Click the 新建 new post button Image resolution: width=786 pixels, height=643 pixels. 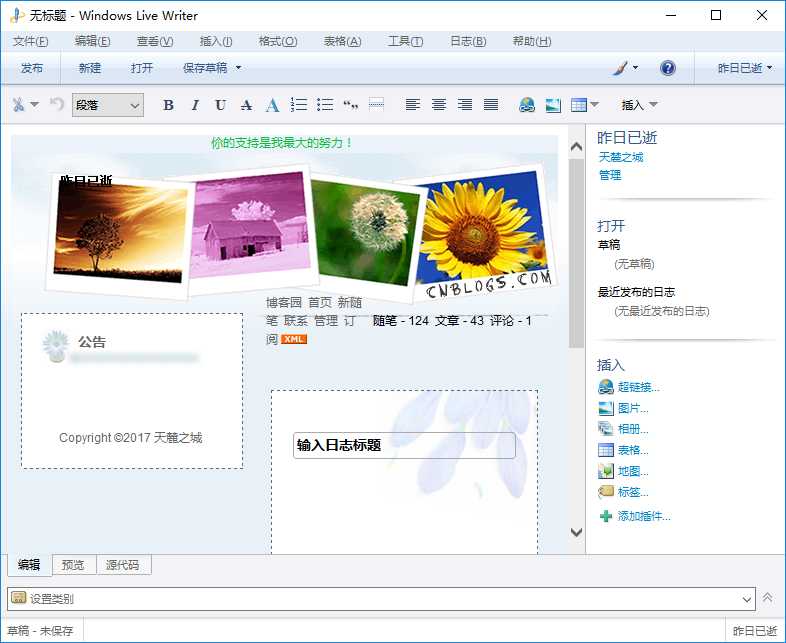(x=90, y=68)
